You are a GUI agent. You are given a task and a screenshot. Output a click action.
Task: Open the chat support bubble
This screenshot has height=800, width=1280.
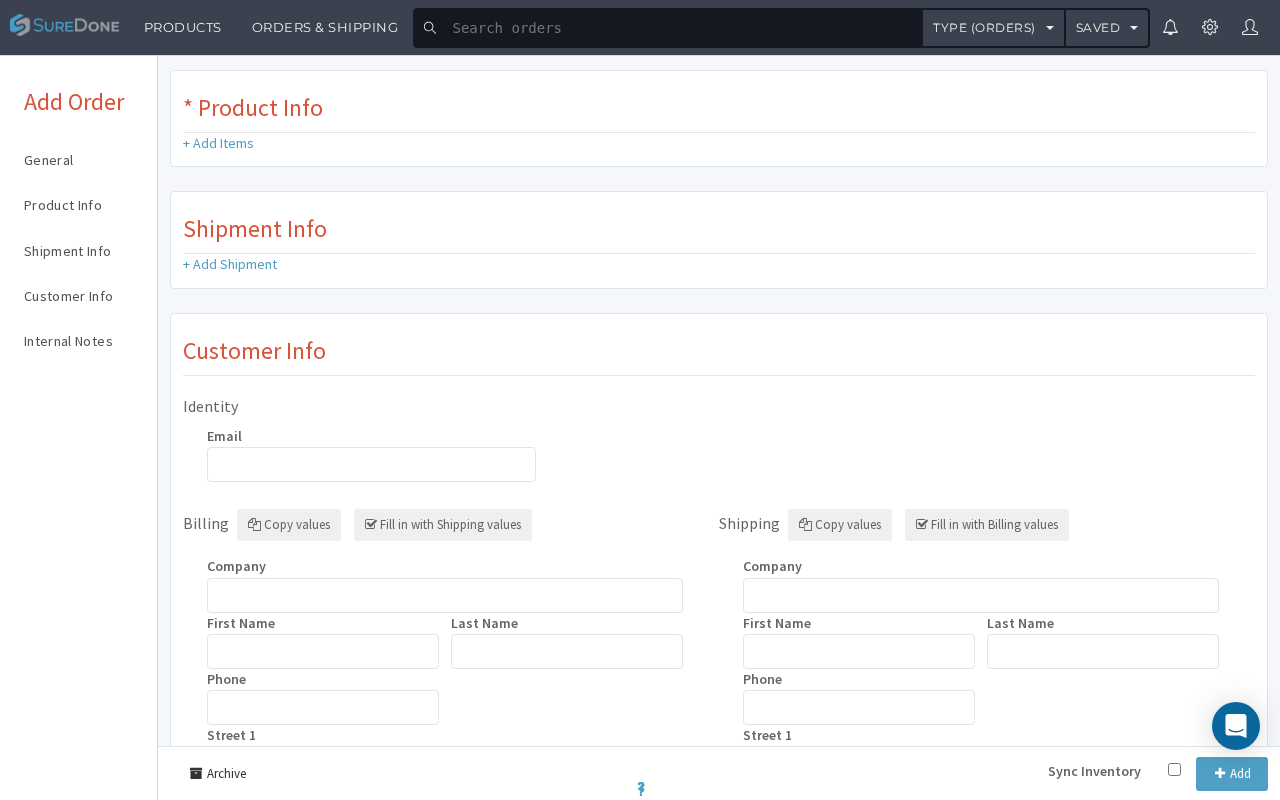coord(1236,726)
